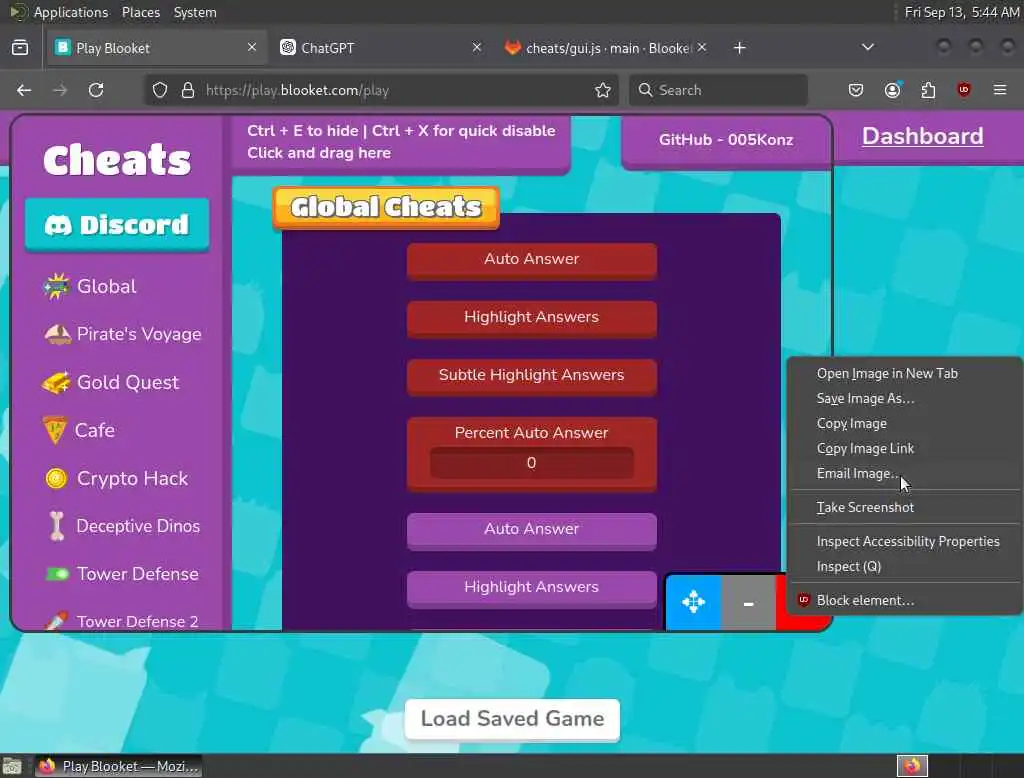Click the uBlock Origin toolbar icon
This screenshot has width=1024, height=778.
(x=964, y=90)
